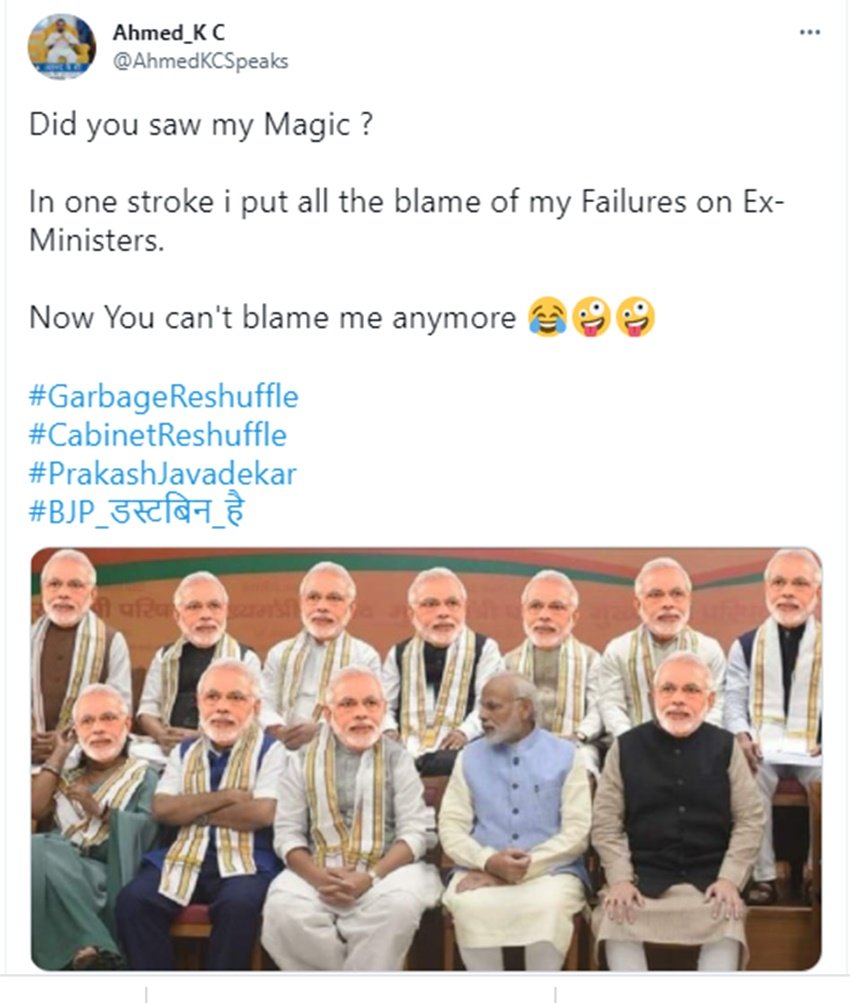Open the tweet's more options ellipsis menu

(x=809, y=33)
